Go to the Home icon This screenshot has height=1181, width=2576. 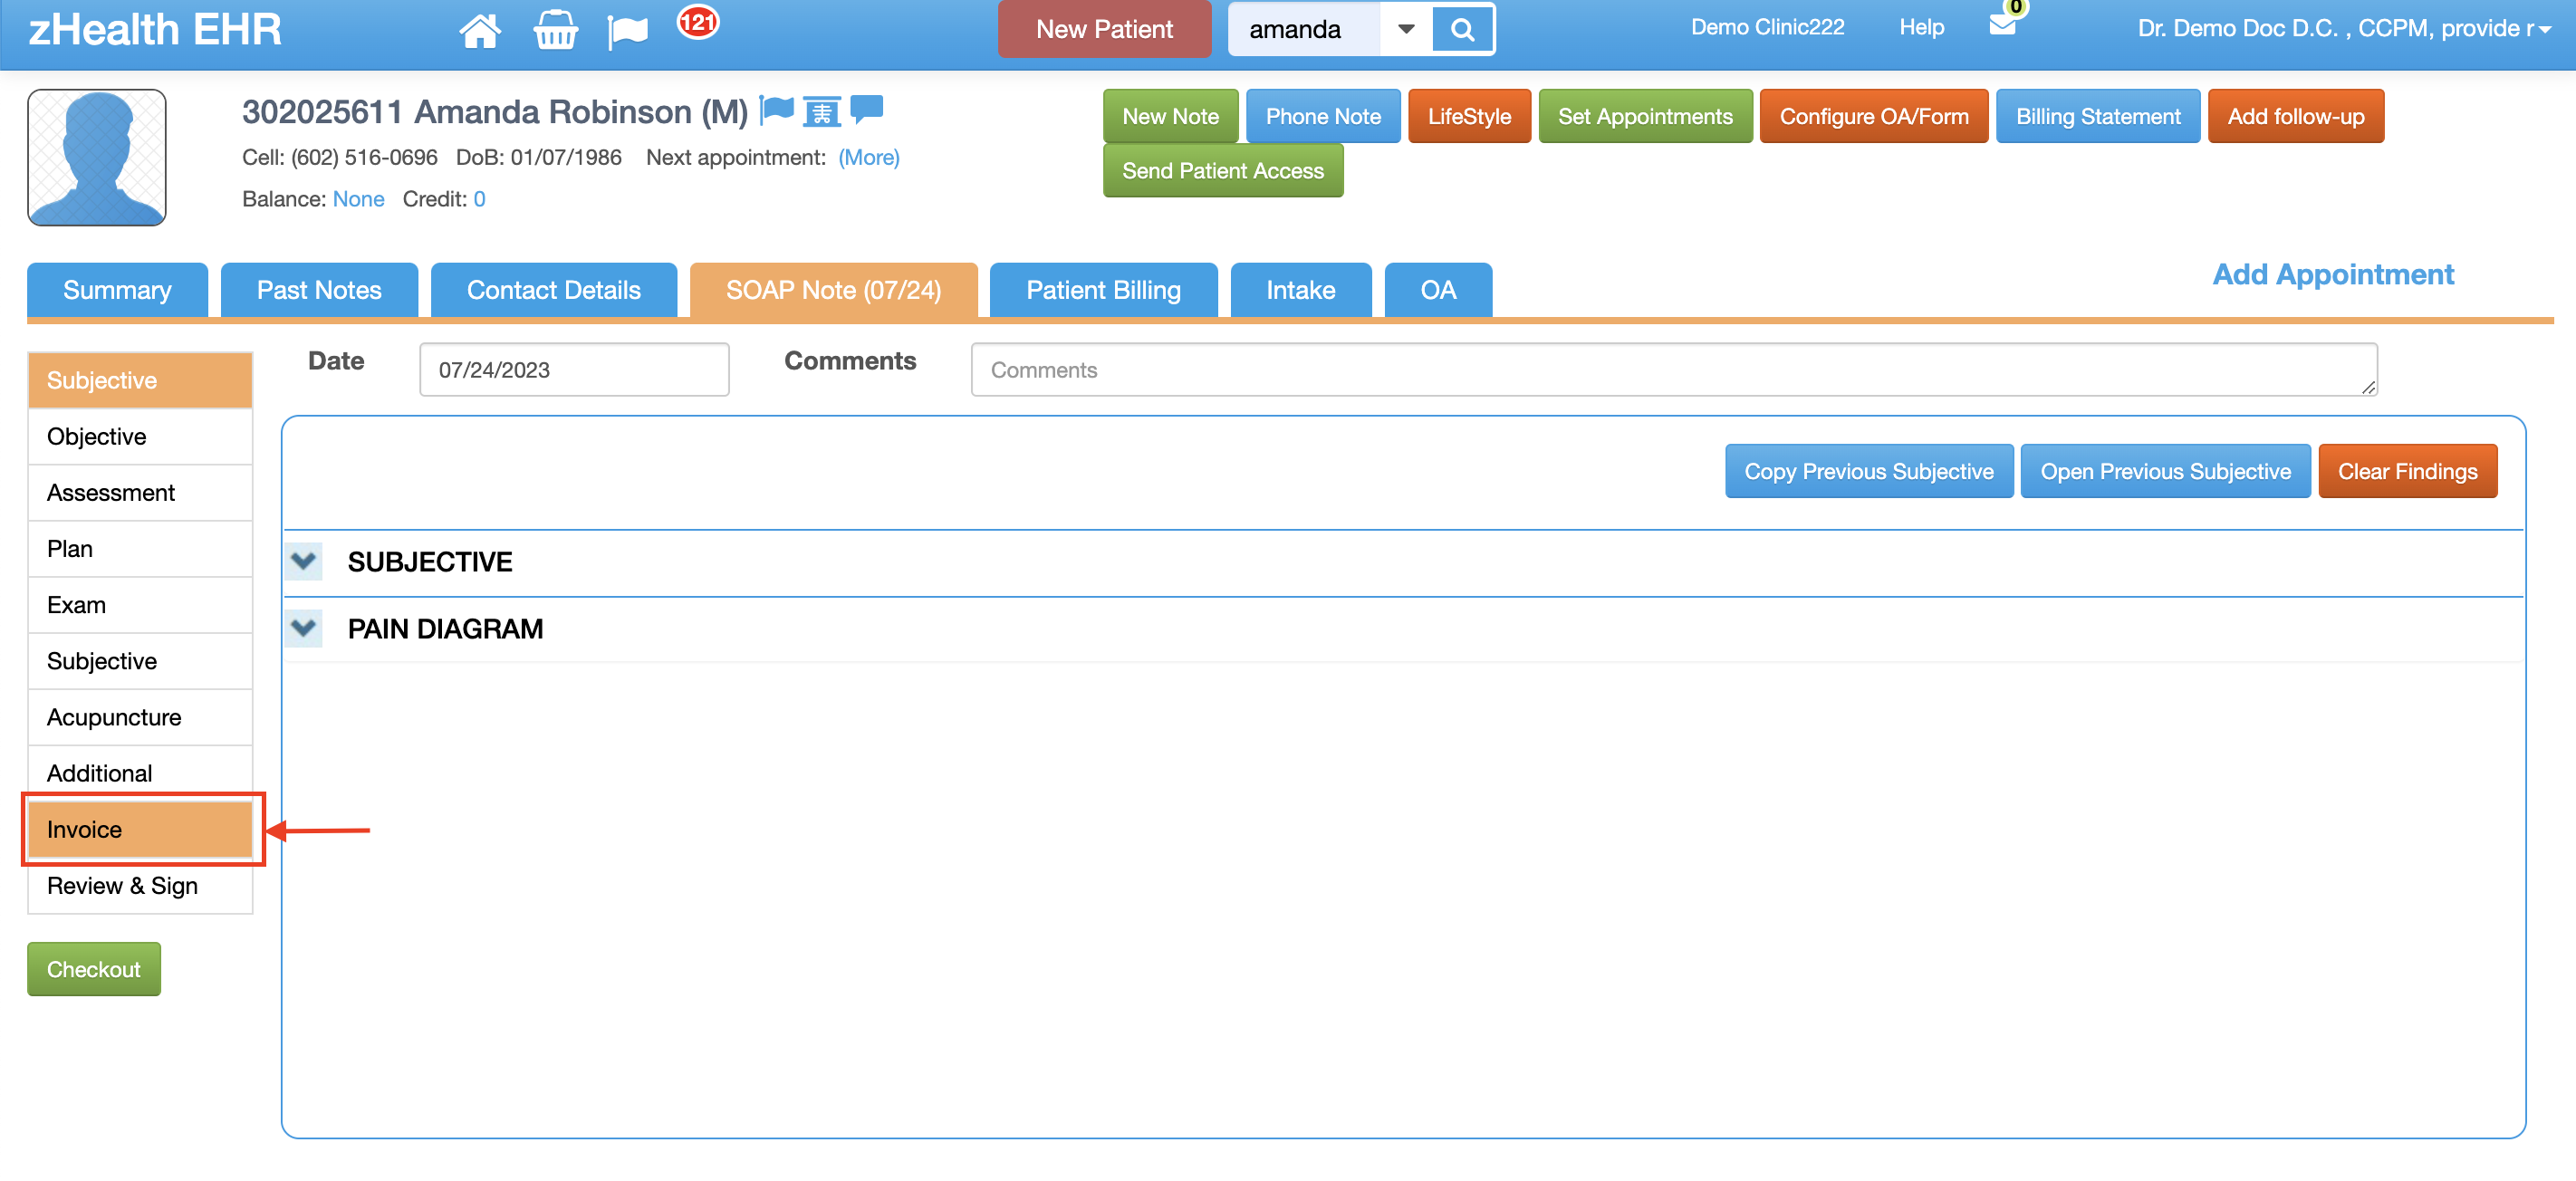tap(480, 30)
